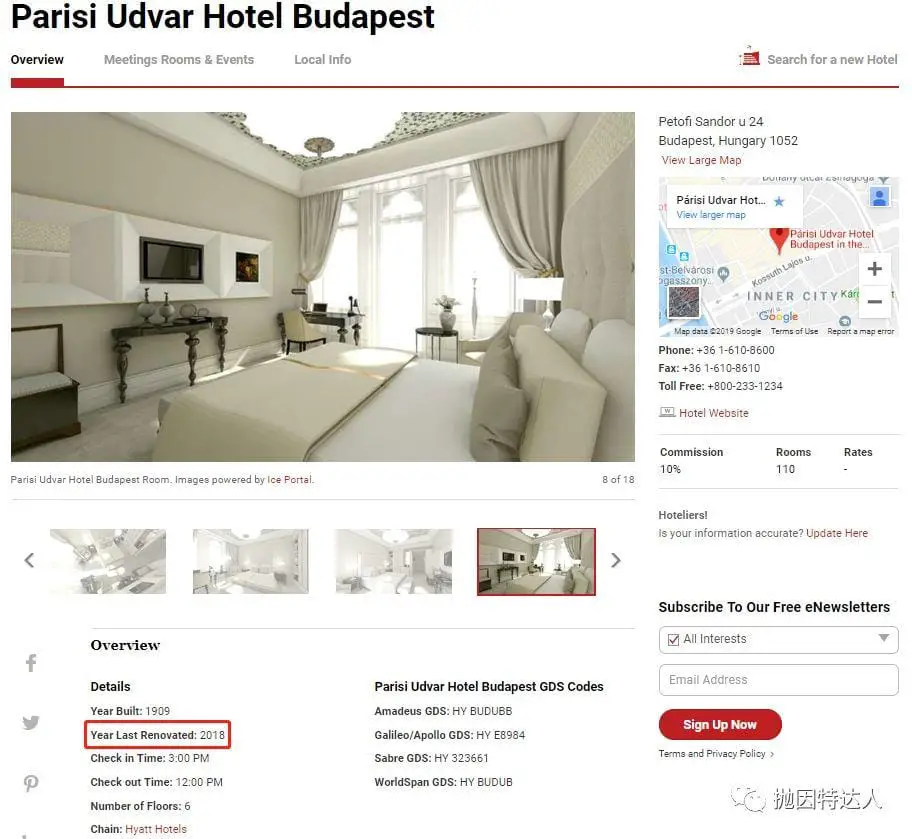This screenshot has height=839, width=912.
Task: Save the place with the map star icon
Action: pyautogui.click(x=779, y=201)
